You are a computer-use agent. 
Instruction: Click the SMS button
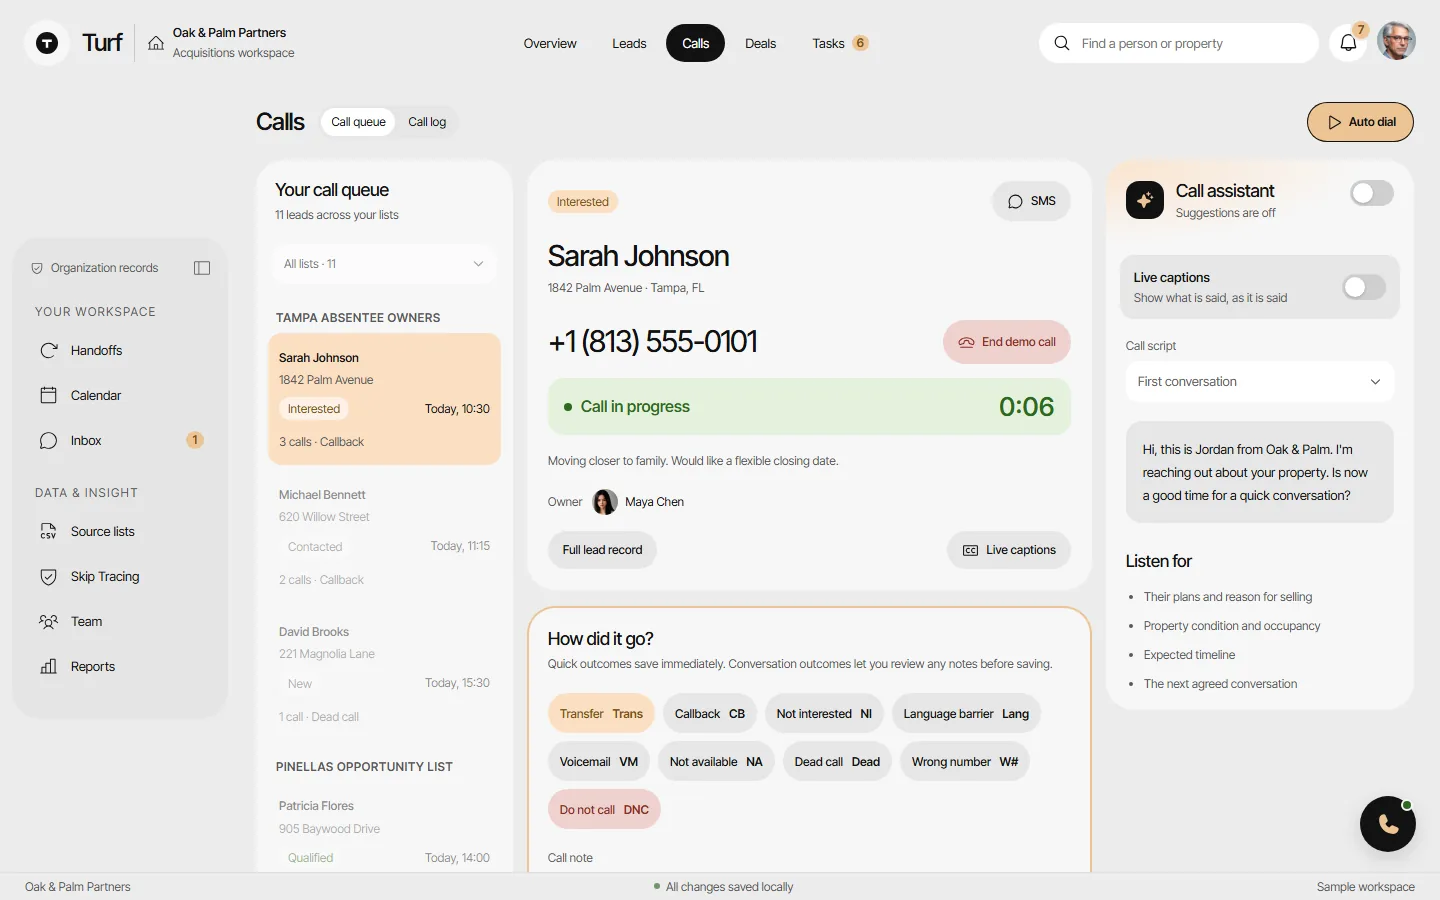click(1031, 201)
